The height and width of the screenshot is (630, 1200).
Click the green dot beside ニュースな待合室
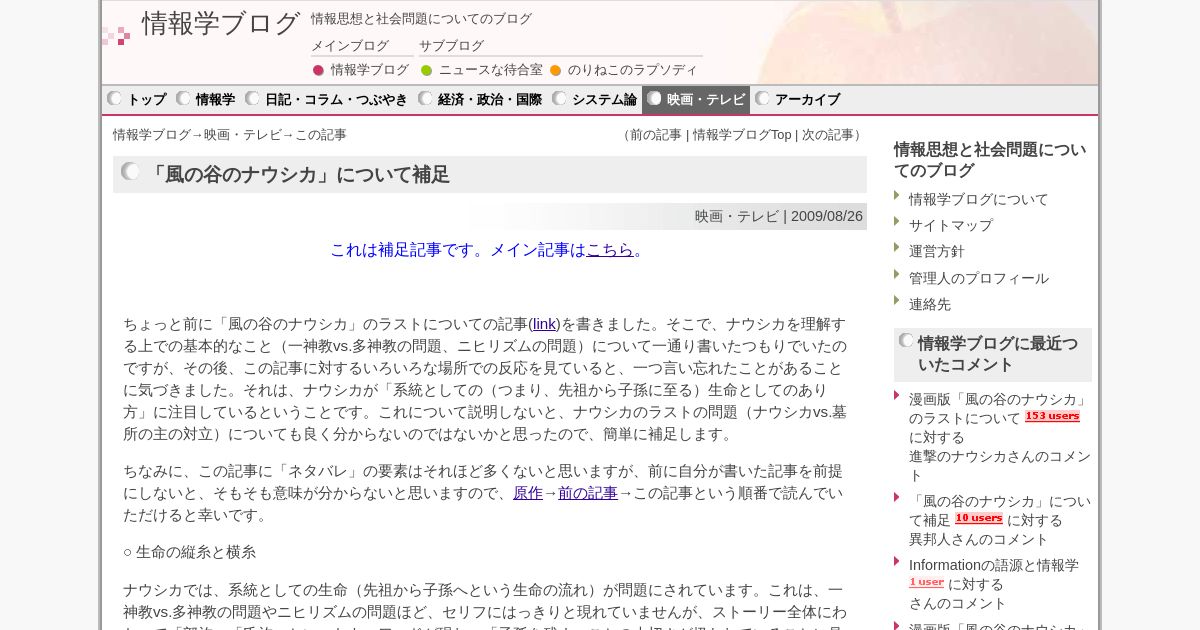[426, 70]
